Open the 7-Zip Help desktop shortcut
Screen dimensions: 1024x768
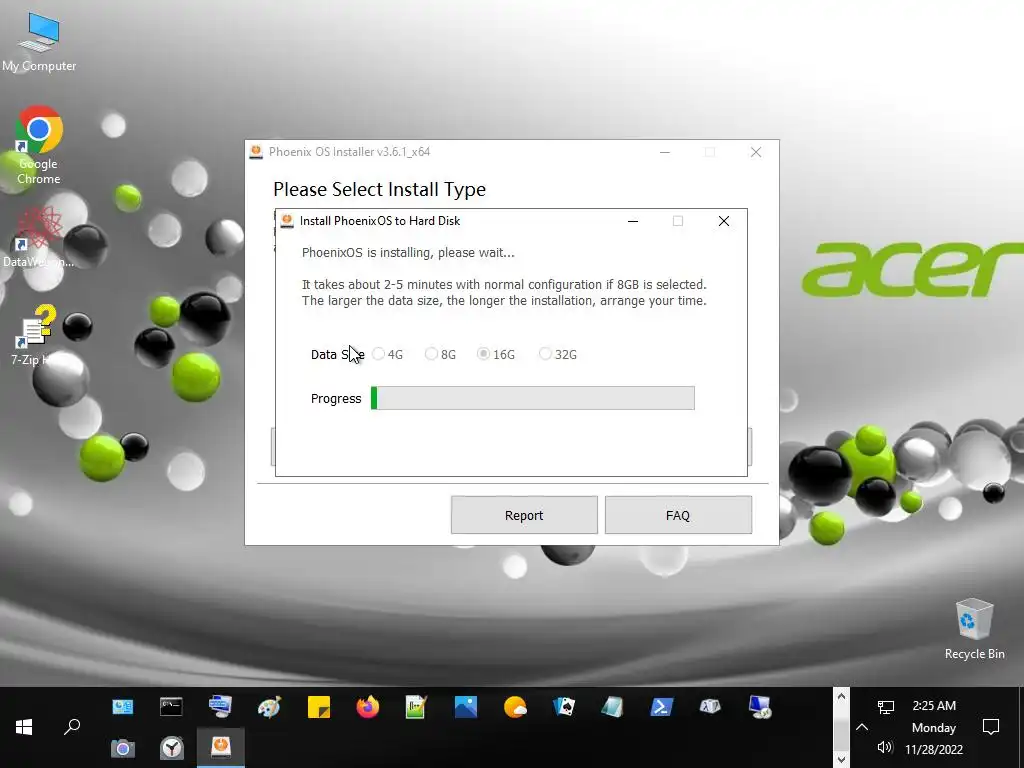tap(36, 334)
